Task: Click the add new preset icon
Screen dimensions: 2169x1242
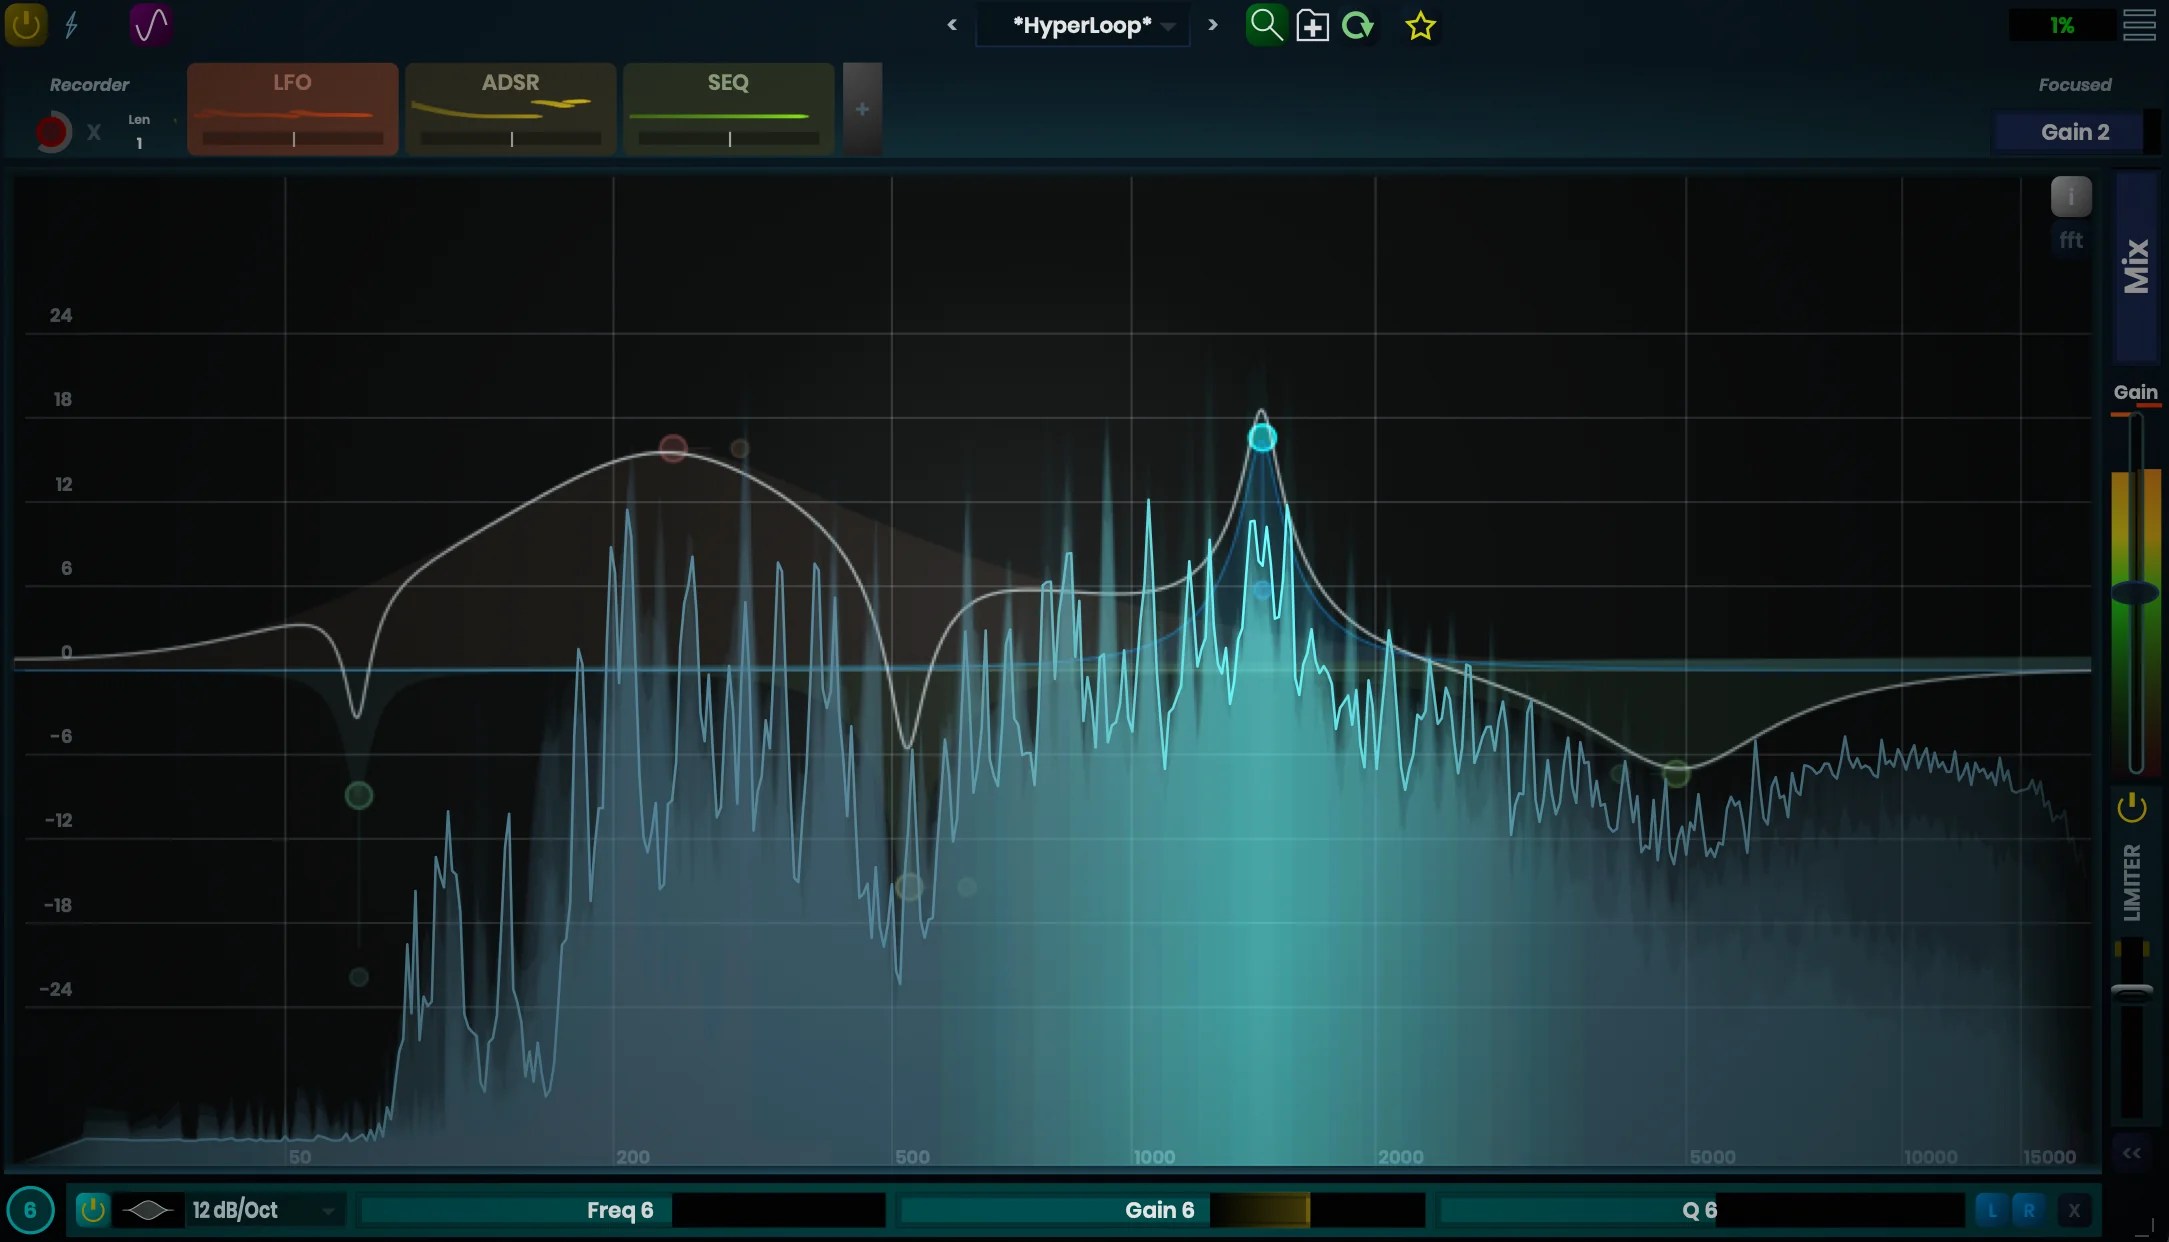Action: click(x=1312, y=26)
